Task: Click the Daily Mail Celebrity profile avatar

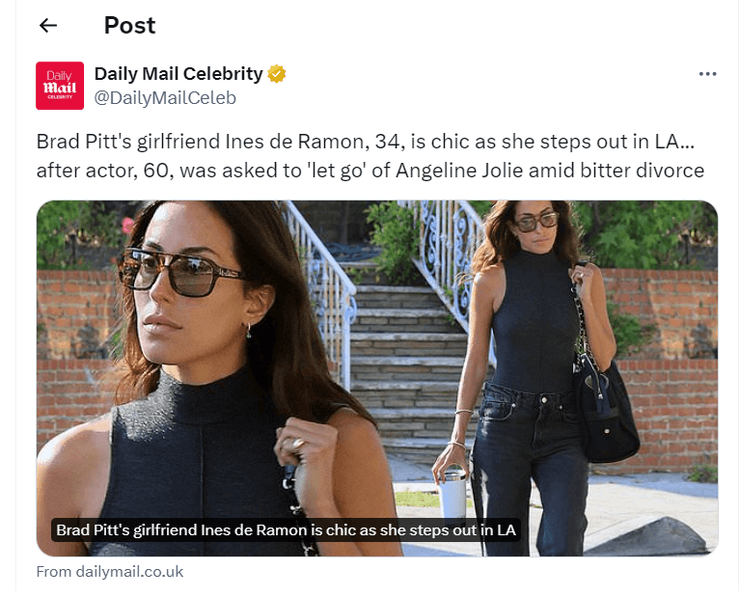Action: point(60,86)
